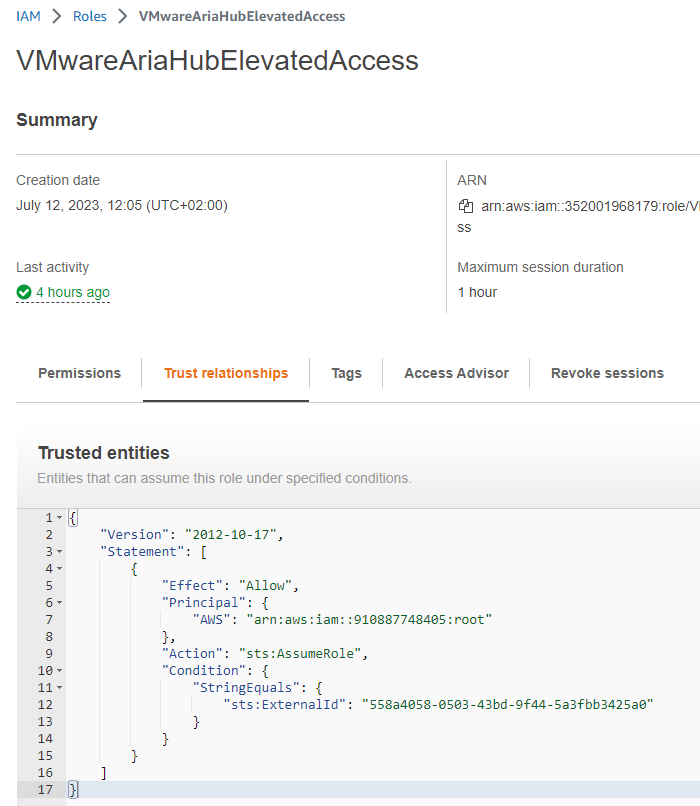Collapse the Statement array at line 3
Viewport: 700px width, 806px height.
pyautogui.click(x=60, y=552)
